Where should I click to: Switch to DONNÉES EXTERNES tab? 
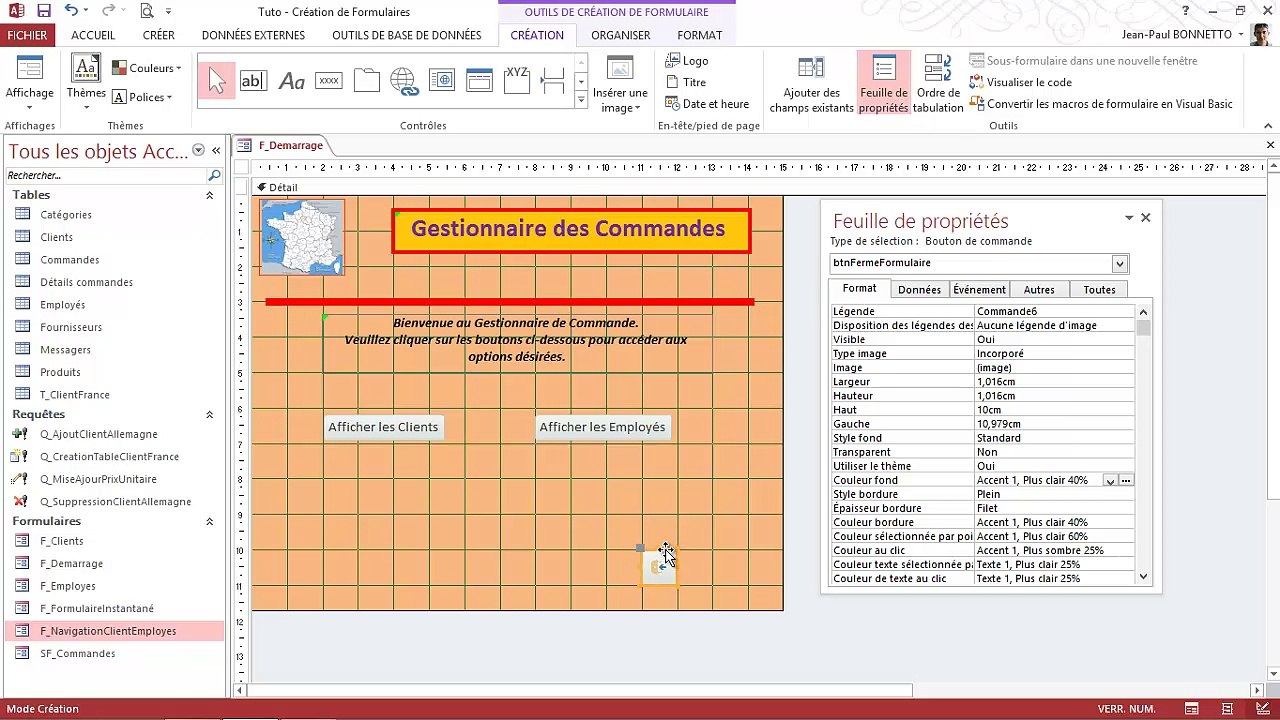tap(253, 35)
